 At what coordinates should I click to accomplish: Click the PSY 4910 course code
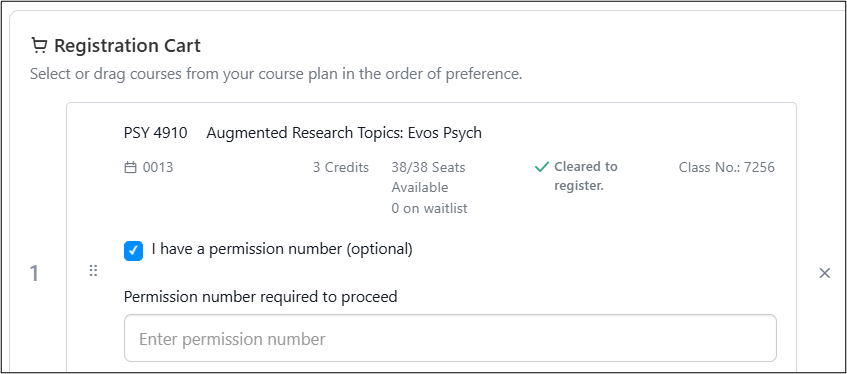click(156, 133)
